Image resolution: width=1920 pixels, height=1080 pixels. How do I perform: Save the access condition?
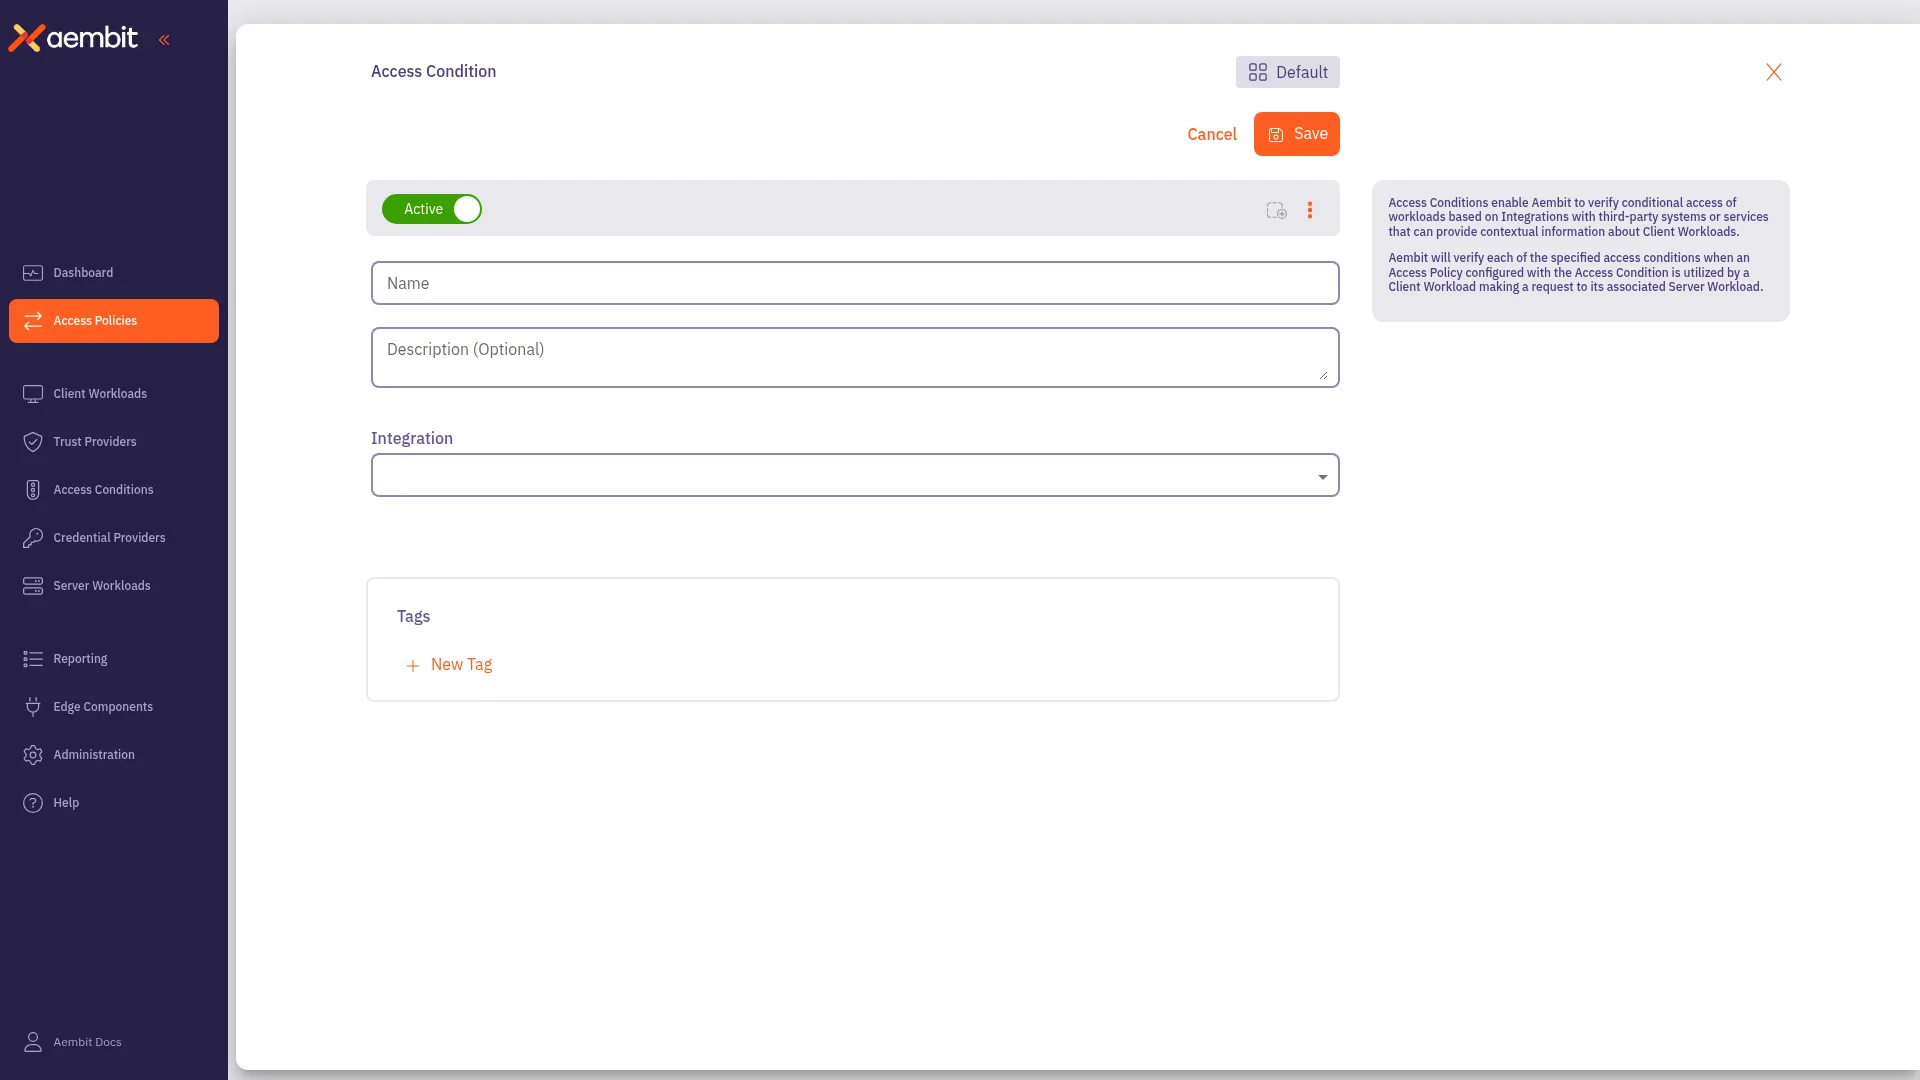pyautogui.click(x=1297, y=134)
